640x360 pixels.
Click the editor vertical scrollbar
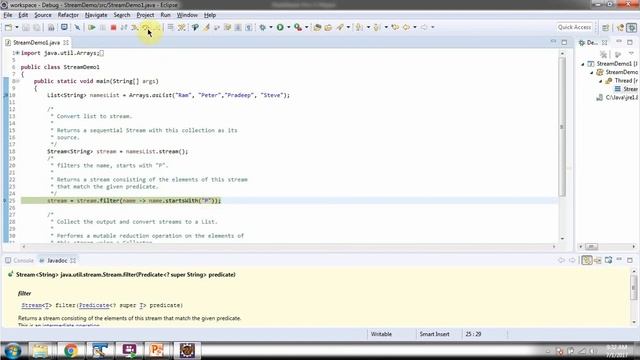(562, 127)
